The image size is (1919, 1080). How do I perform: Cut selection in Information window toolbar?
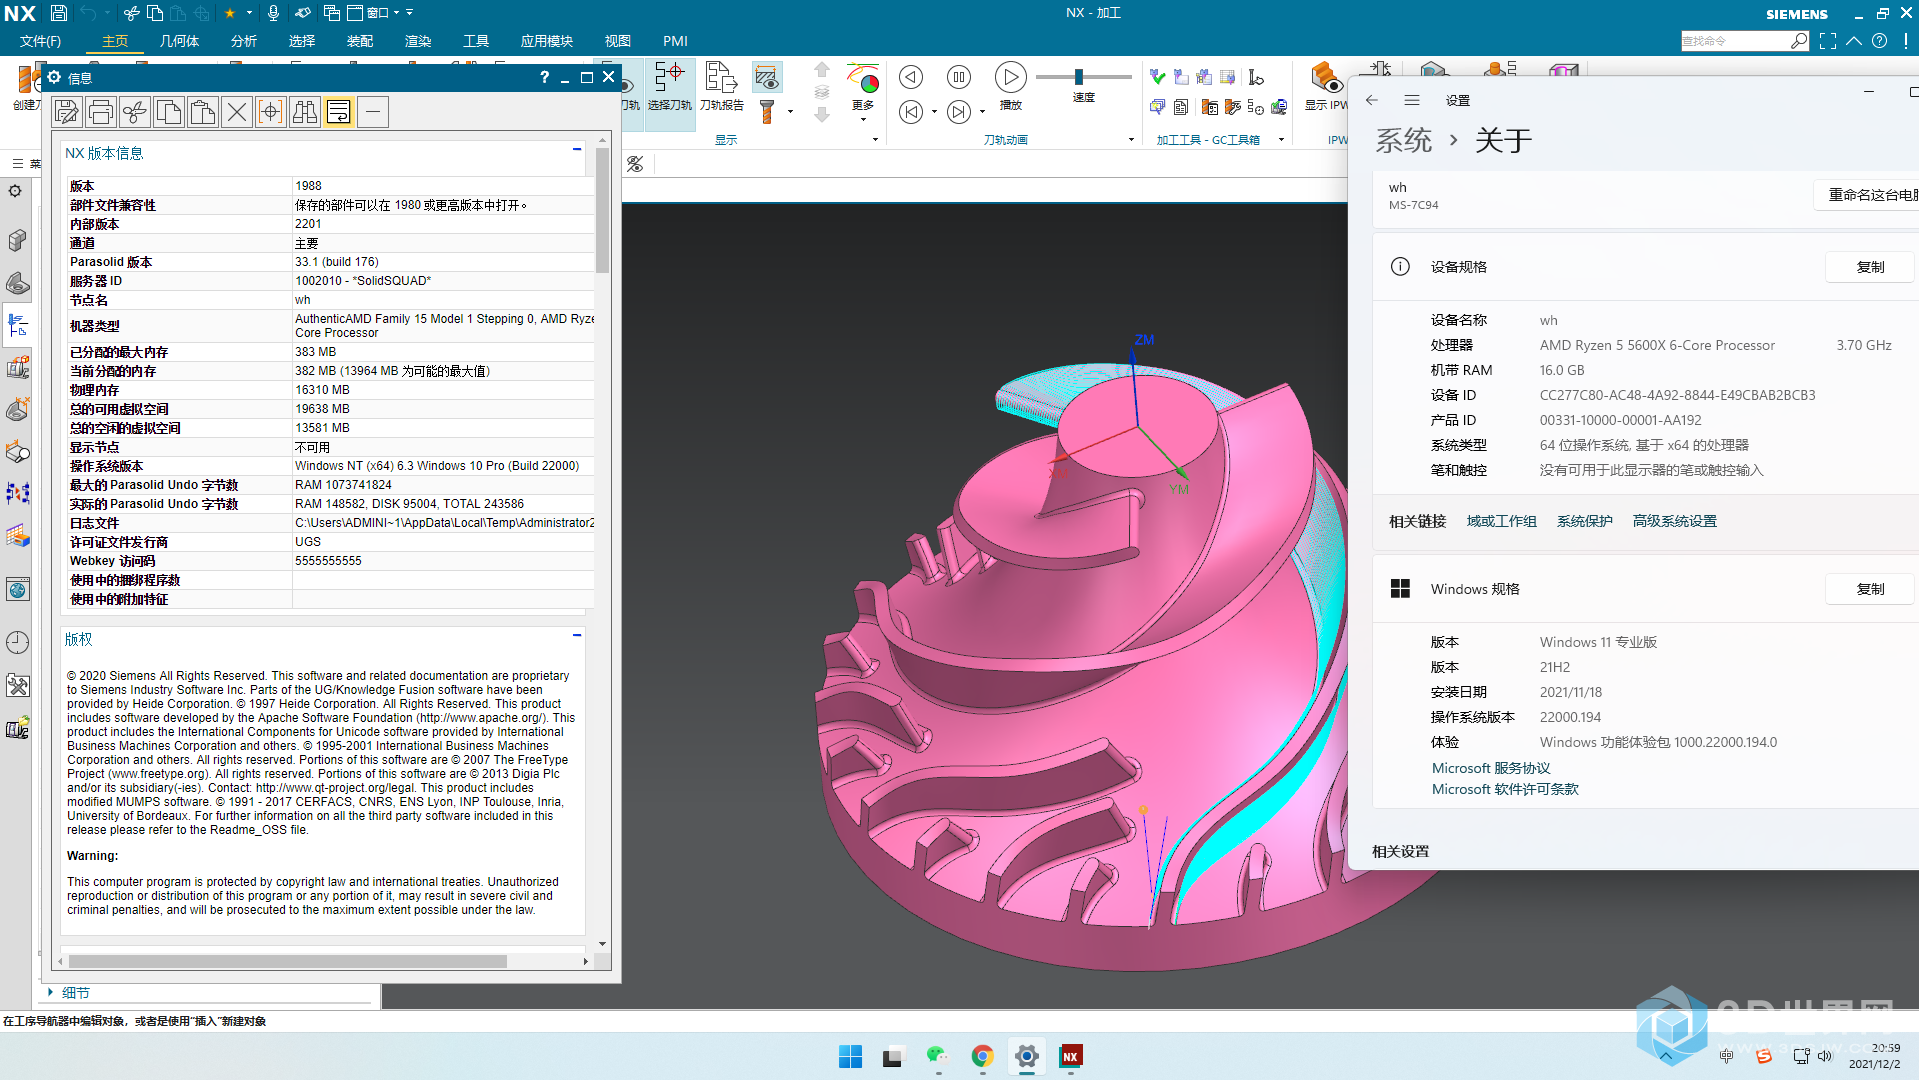pyautogui.click(x=135, y=112)
